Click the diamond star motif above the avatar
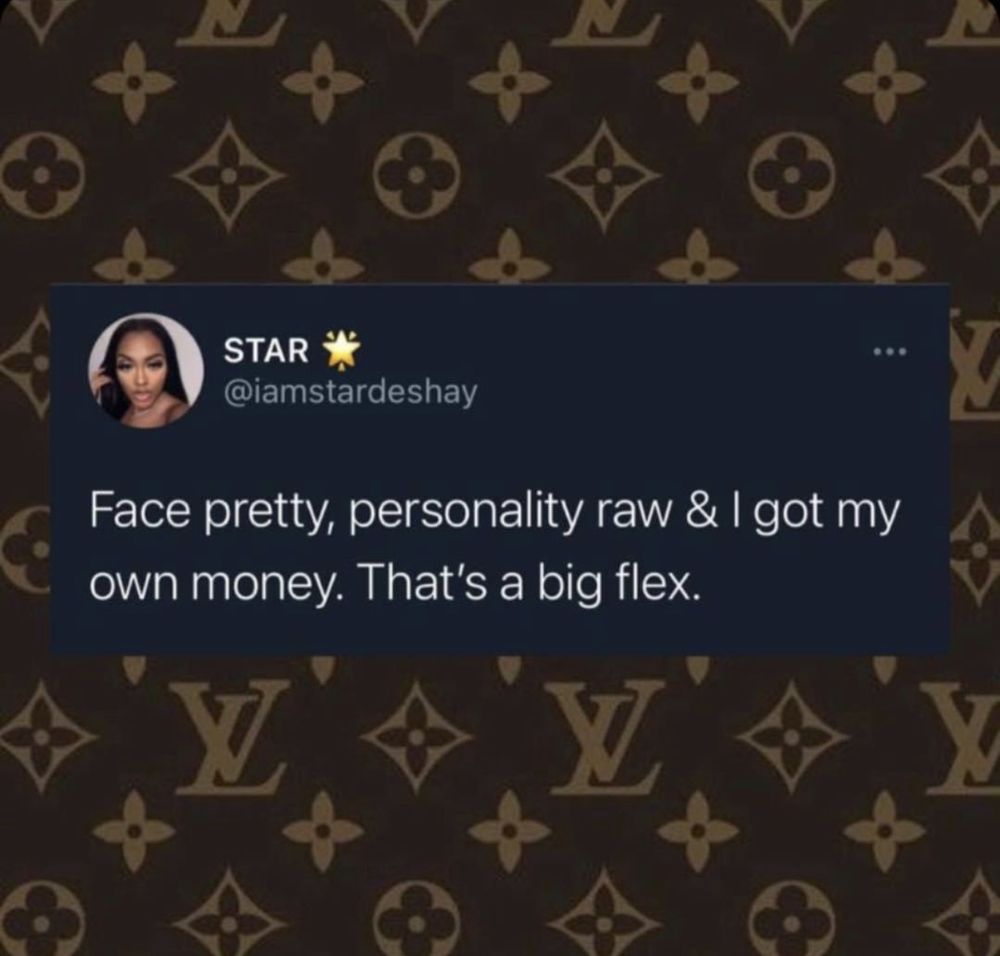 point(228,174)
